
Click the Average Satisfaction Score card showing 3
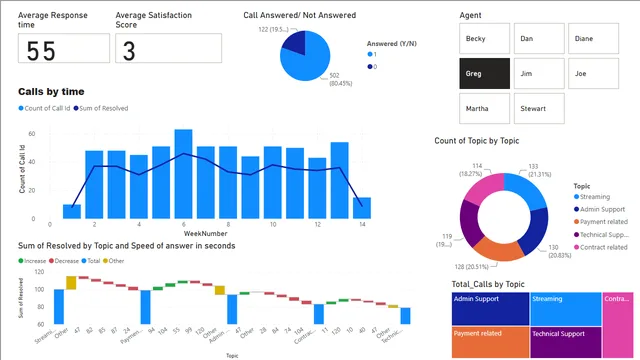(169, 48)
